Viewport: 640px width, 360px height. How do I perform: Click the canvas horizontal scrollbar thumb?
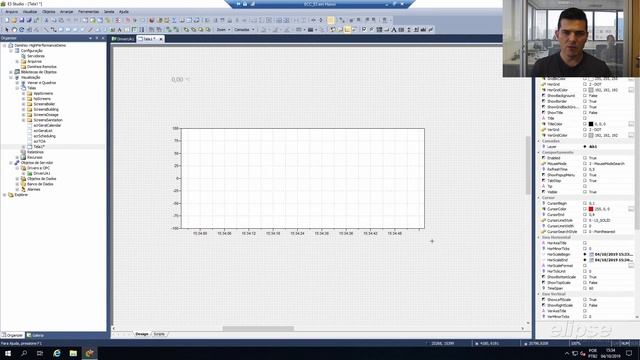coord(258,328)
